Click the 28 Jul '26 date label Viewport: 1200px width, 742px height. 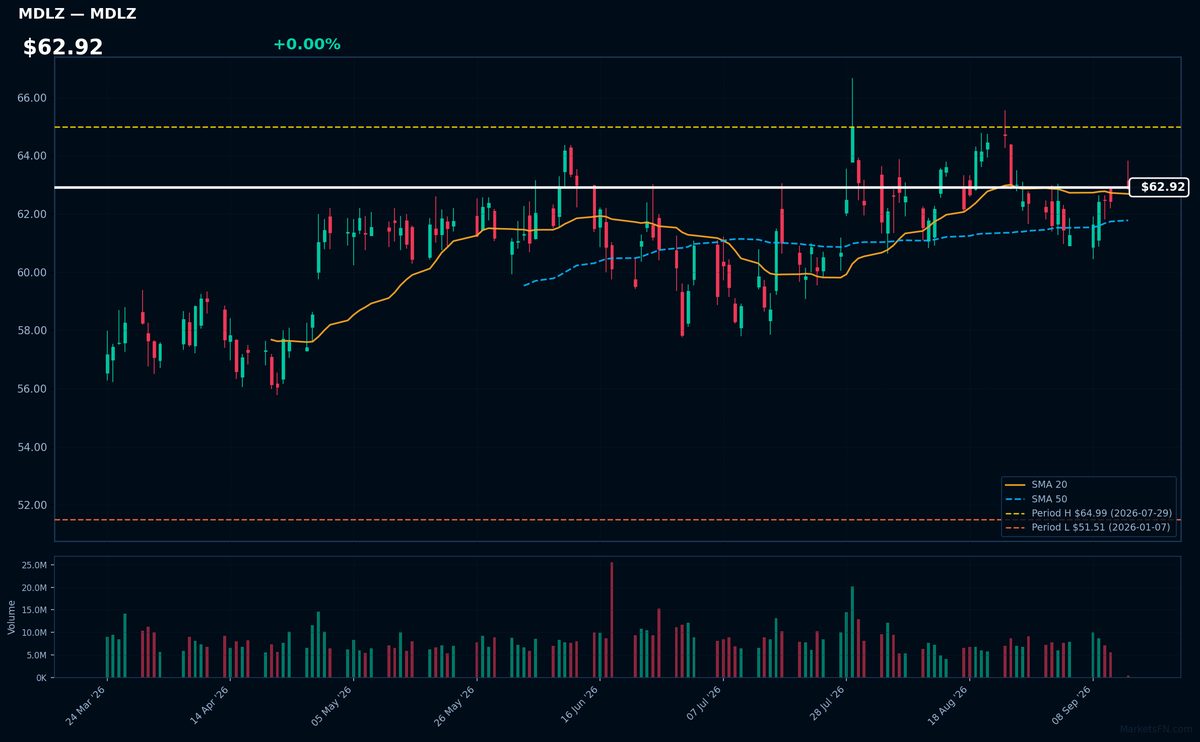point(826,705)
